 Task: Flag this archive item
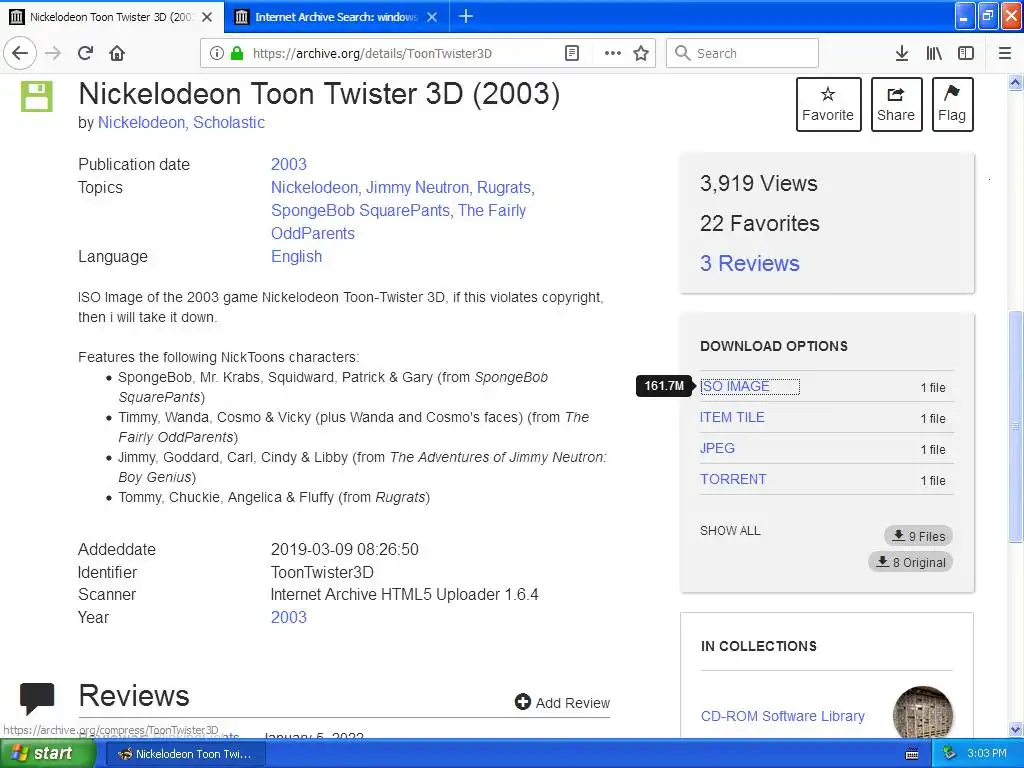(952, 104)
